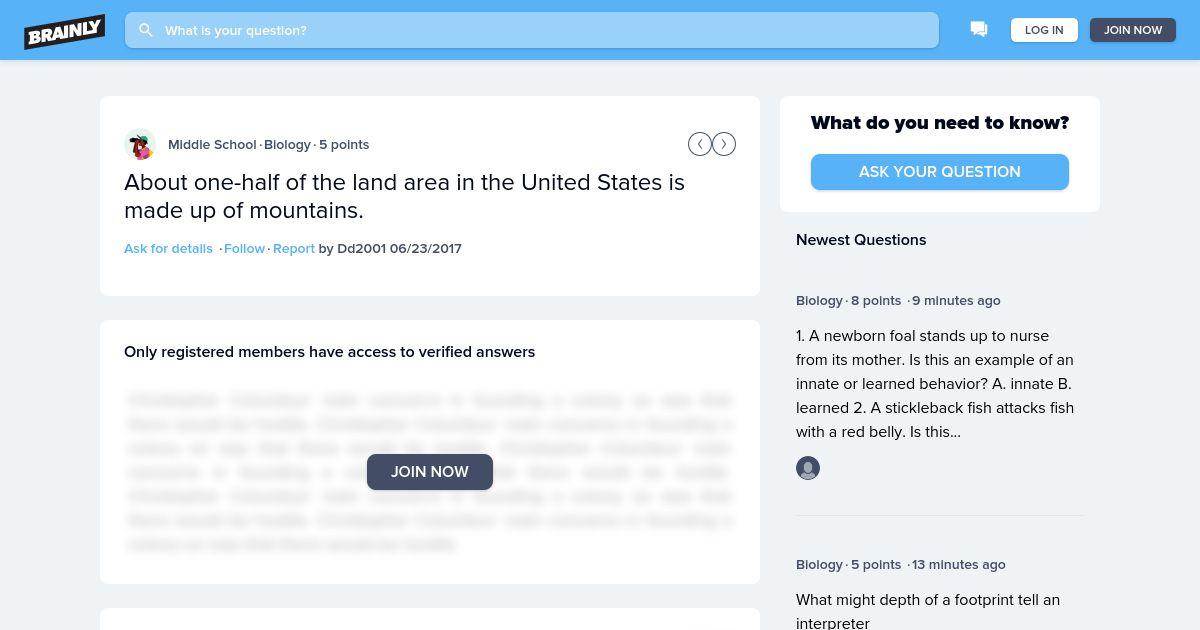Image resolution: width=1200 pixels, height=630 pixels.
Task: Go to previous question arrow
Action: [699, 144]
